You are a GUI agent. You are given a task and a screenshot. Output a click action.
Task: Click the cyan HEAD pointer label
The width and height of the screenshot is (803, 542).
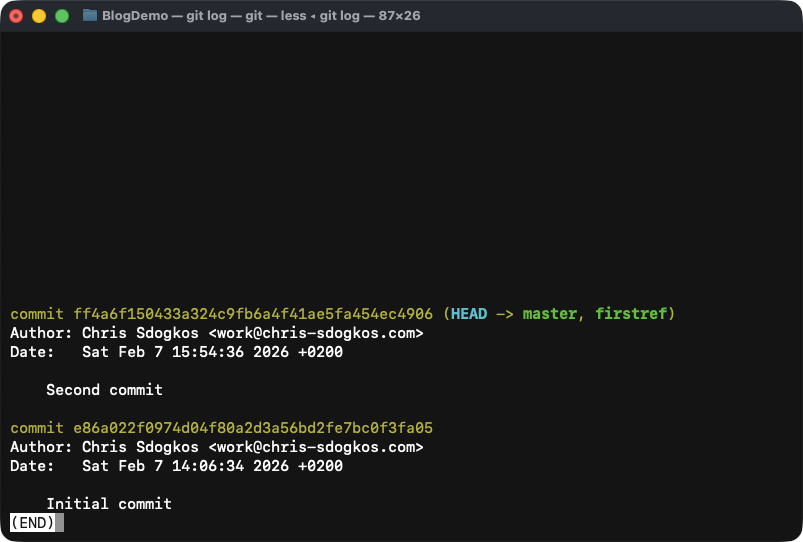469,314
